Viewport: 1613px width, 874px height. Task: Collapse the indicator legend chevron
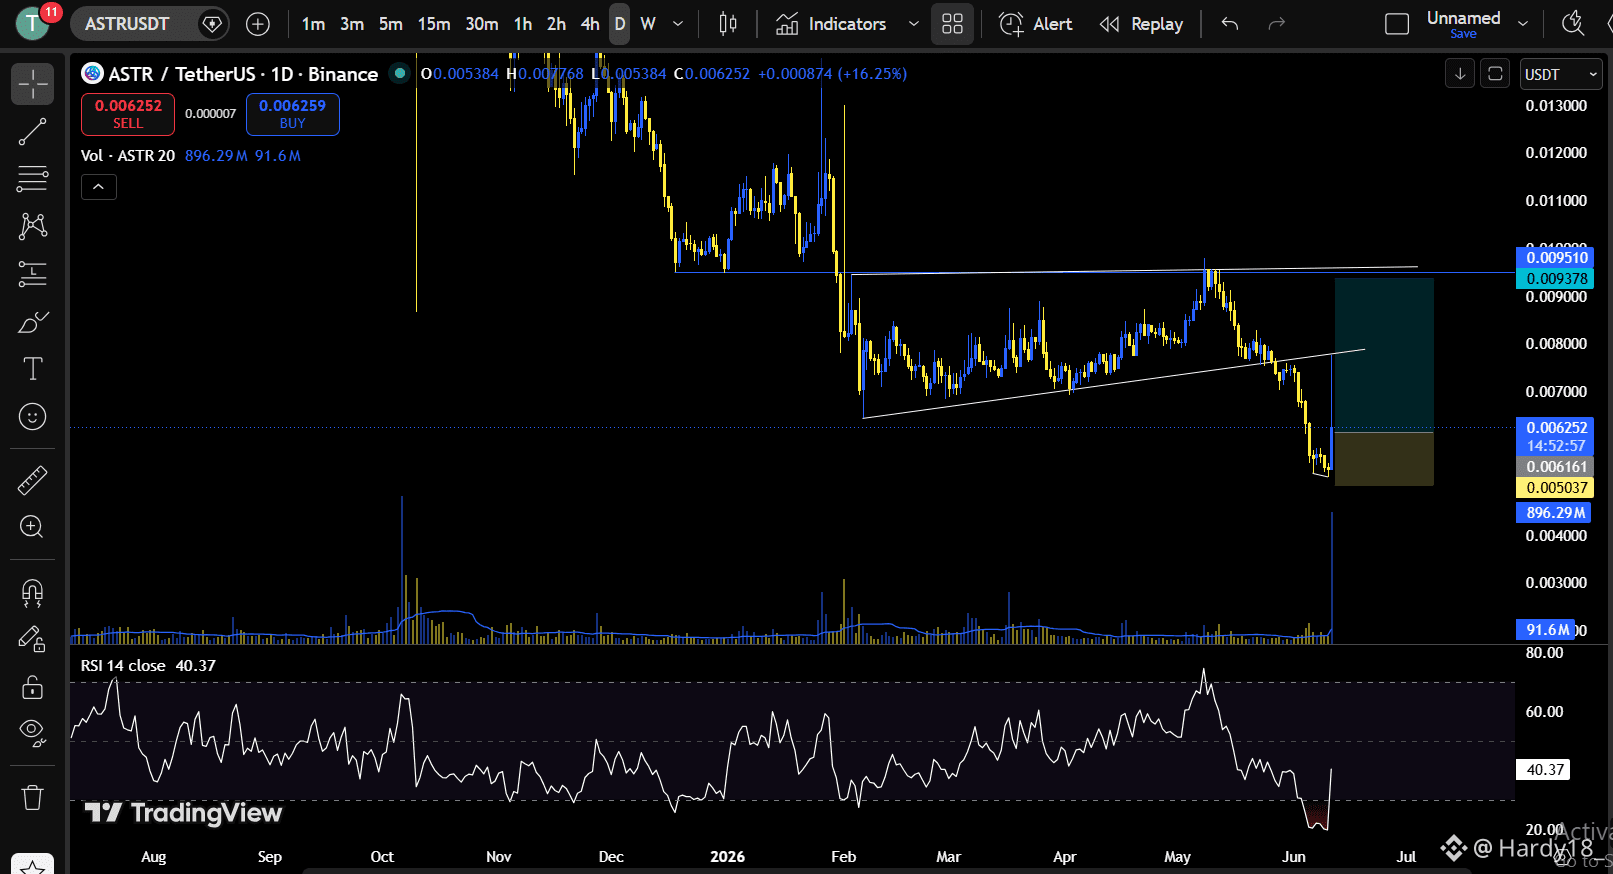(x=99, y=187)
